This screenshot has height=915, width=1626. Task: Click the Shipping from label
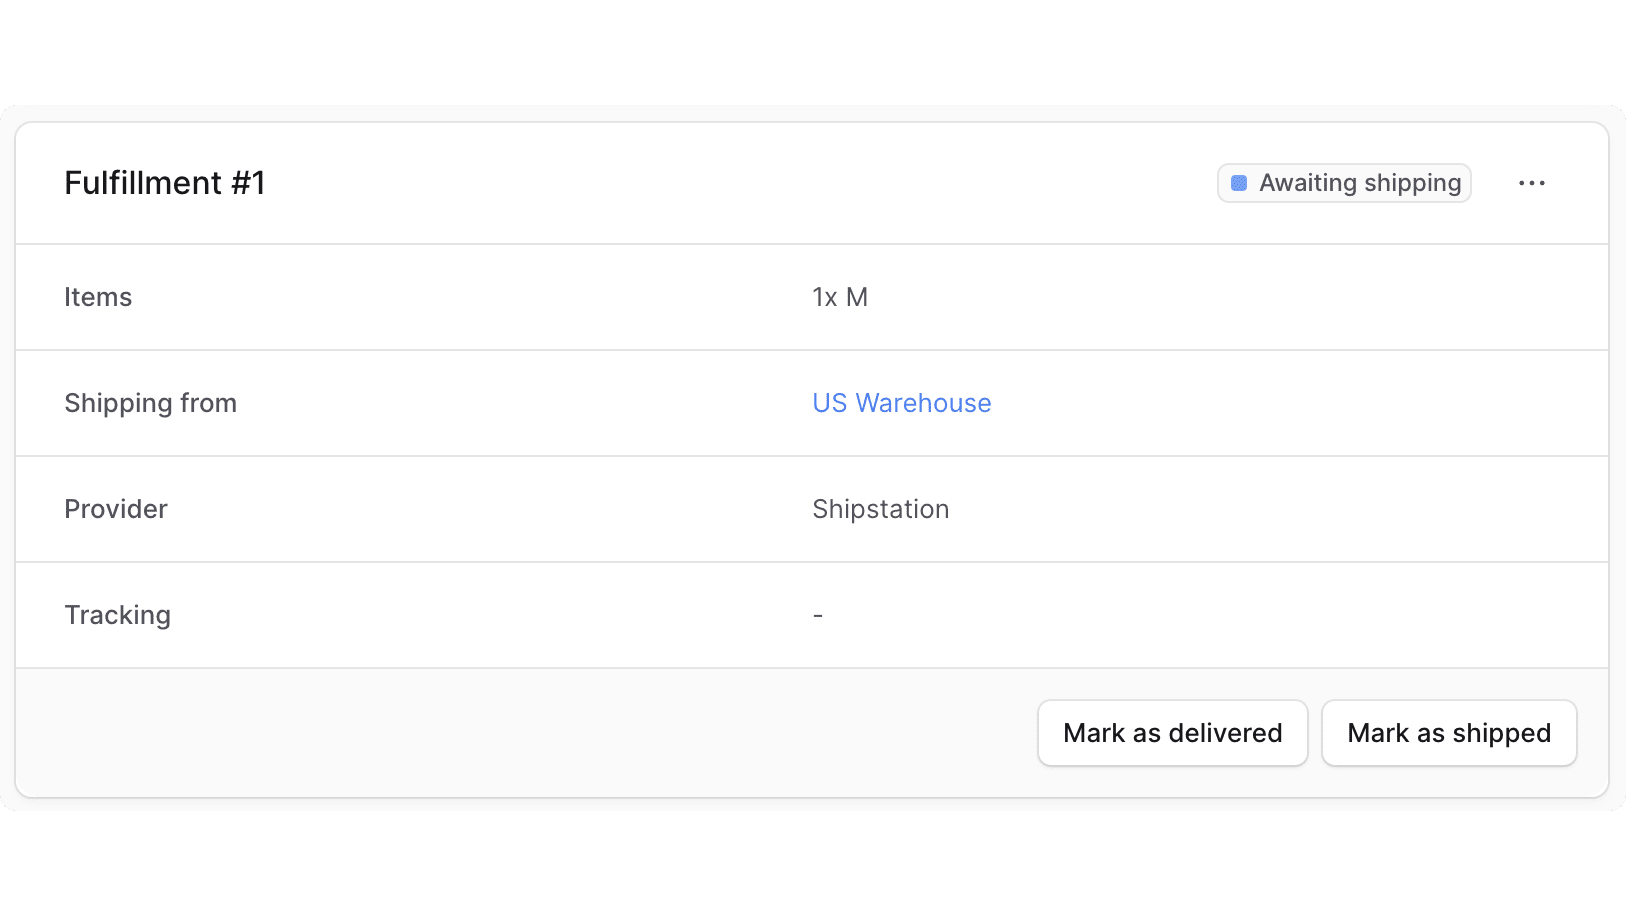[150, 403]
